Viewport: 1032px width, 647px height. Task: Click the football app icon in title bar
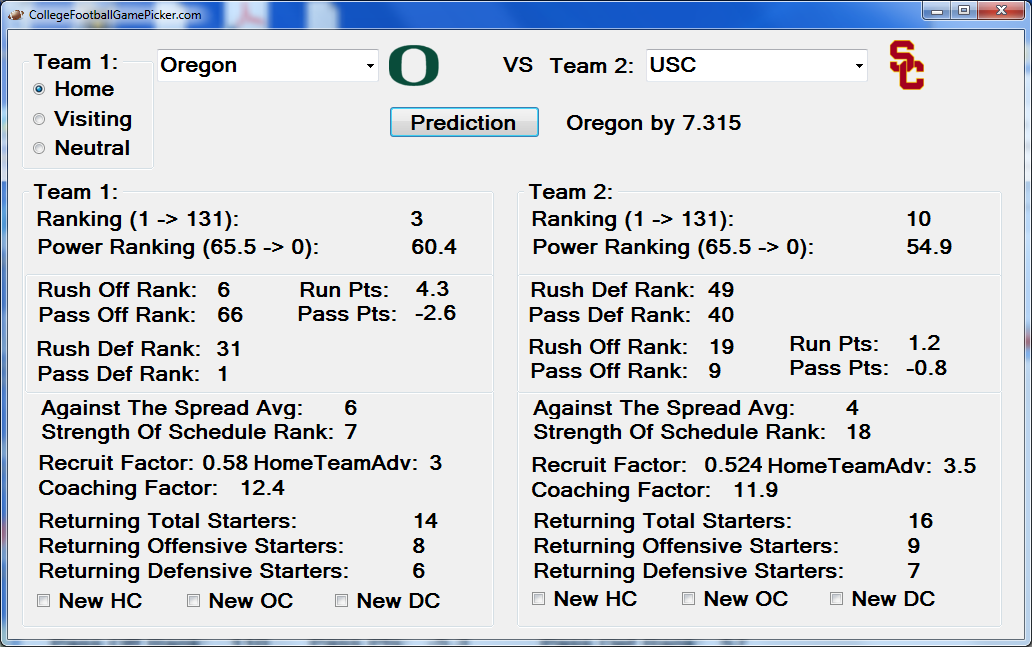click(16, 14)
